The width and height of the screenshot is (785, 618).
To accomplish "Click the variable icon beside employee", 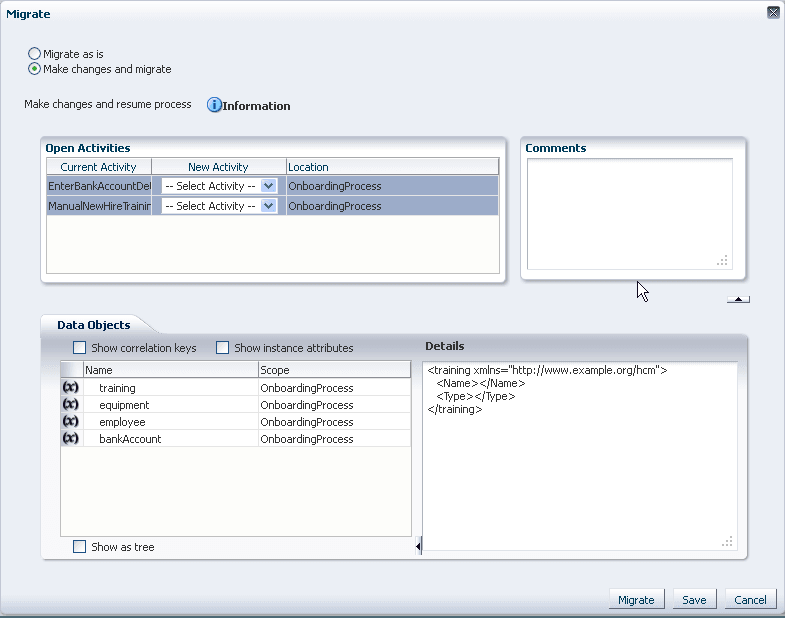I will pos(71,421).
